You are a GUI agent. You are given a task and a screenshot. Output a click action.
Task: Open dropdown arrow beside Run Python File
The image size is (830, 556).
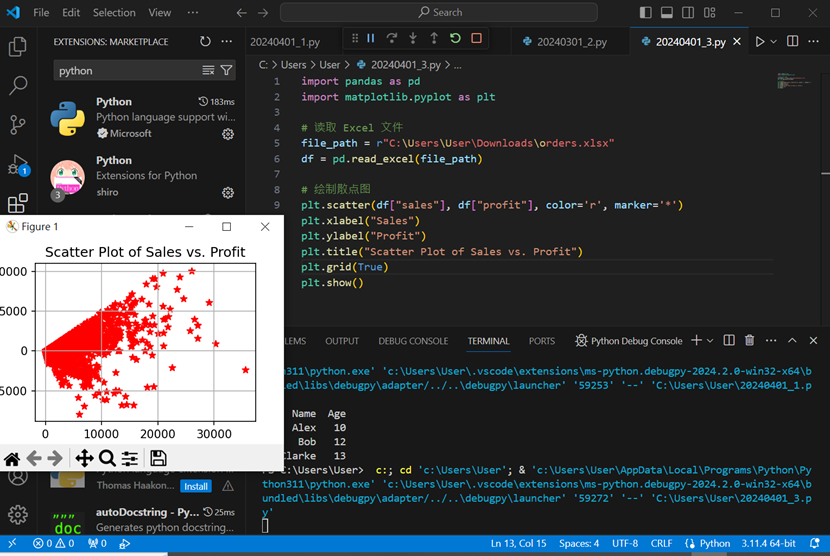tap(776, 42)
